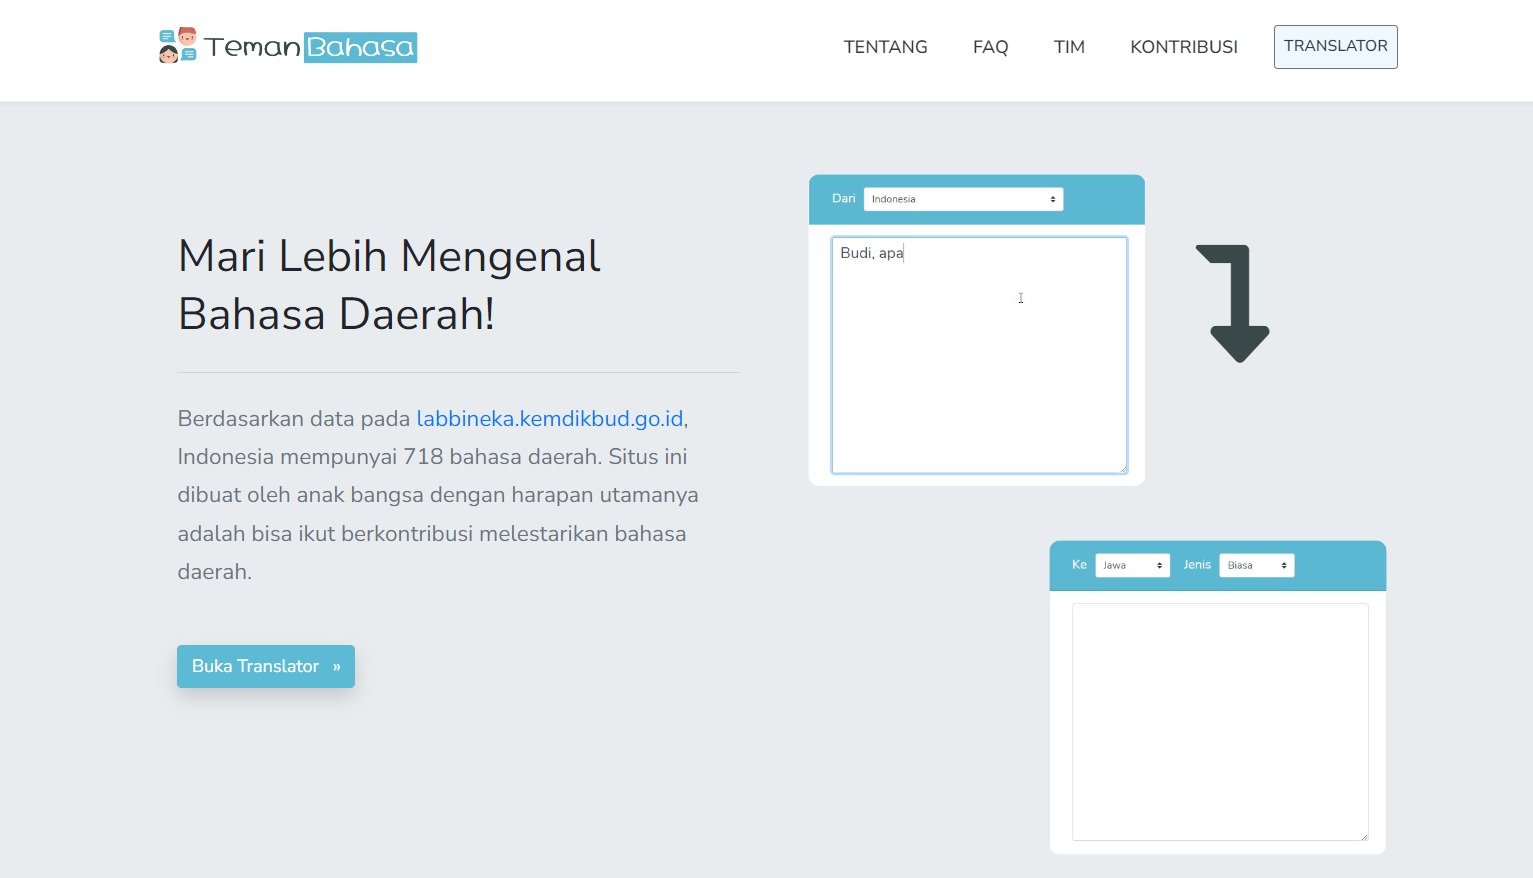Click the Buka Translator button

click(x=266, y=666)
